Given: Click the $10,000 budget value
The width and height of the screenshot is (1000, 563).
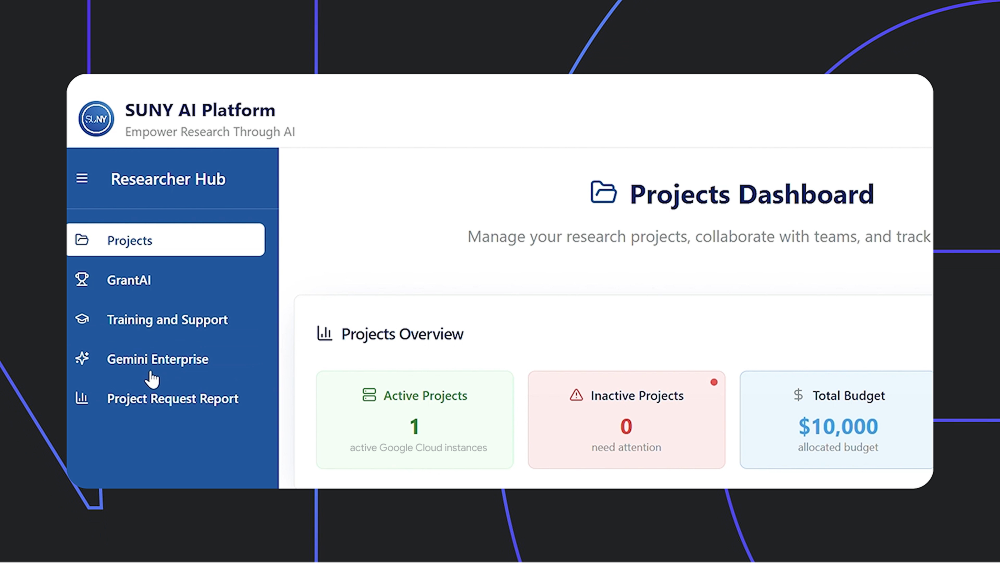Looking at the screenshot, I should pyautogui.click(x=838, y=426).
